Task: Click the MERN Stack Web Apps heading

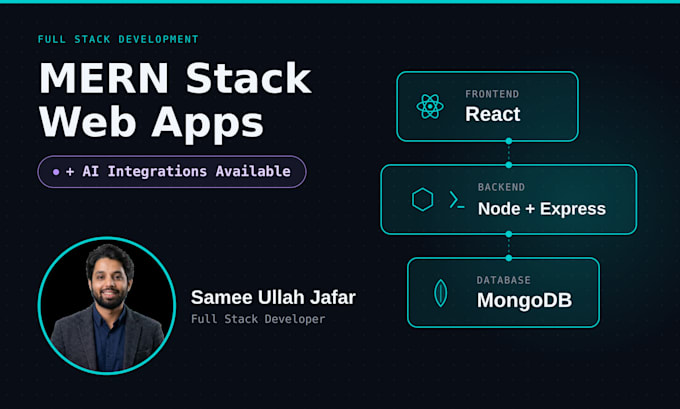Action: [175, 101]
